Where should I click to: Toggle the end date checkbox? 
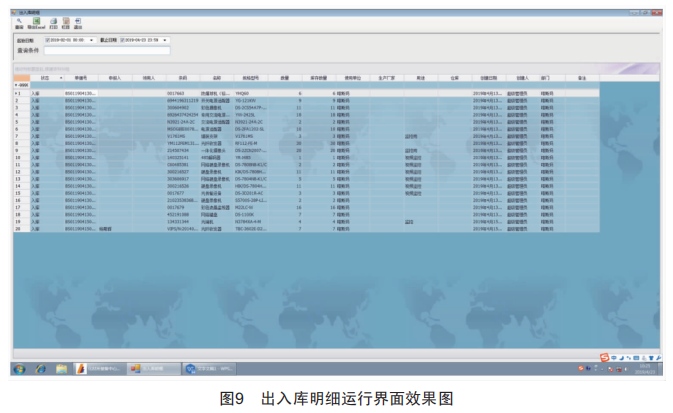click(x=123, y=38)
